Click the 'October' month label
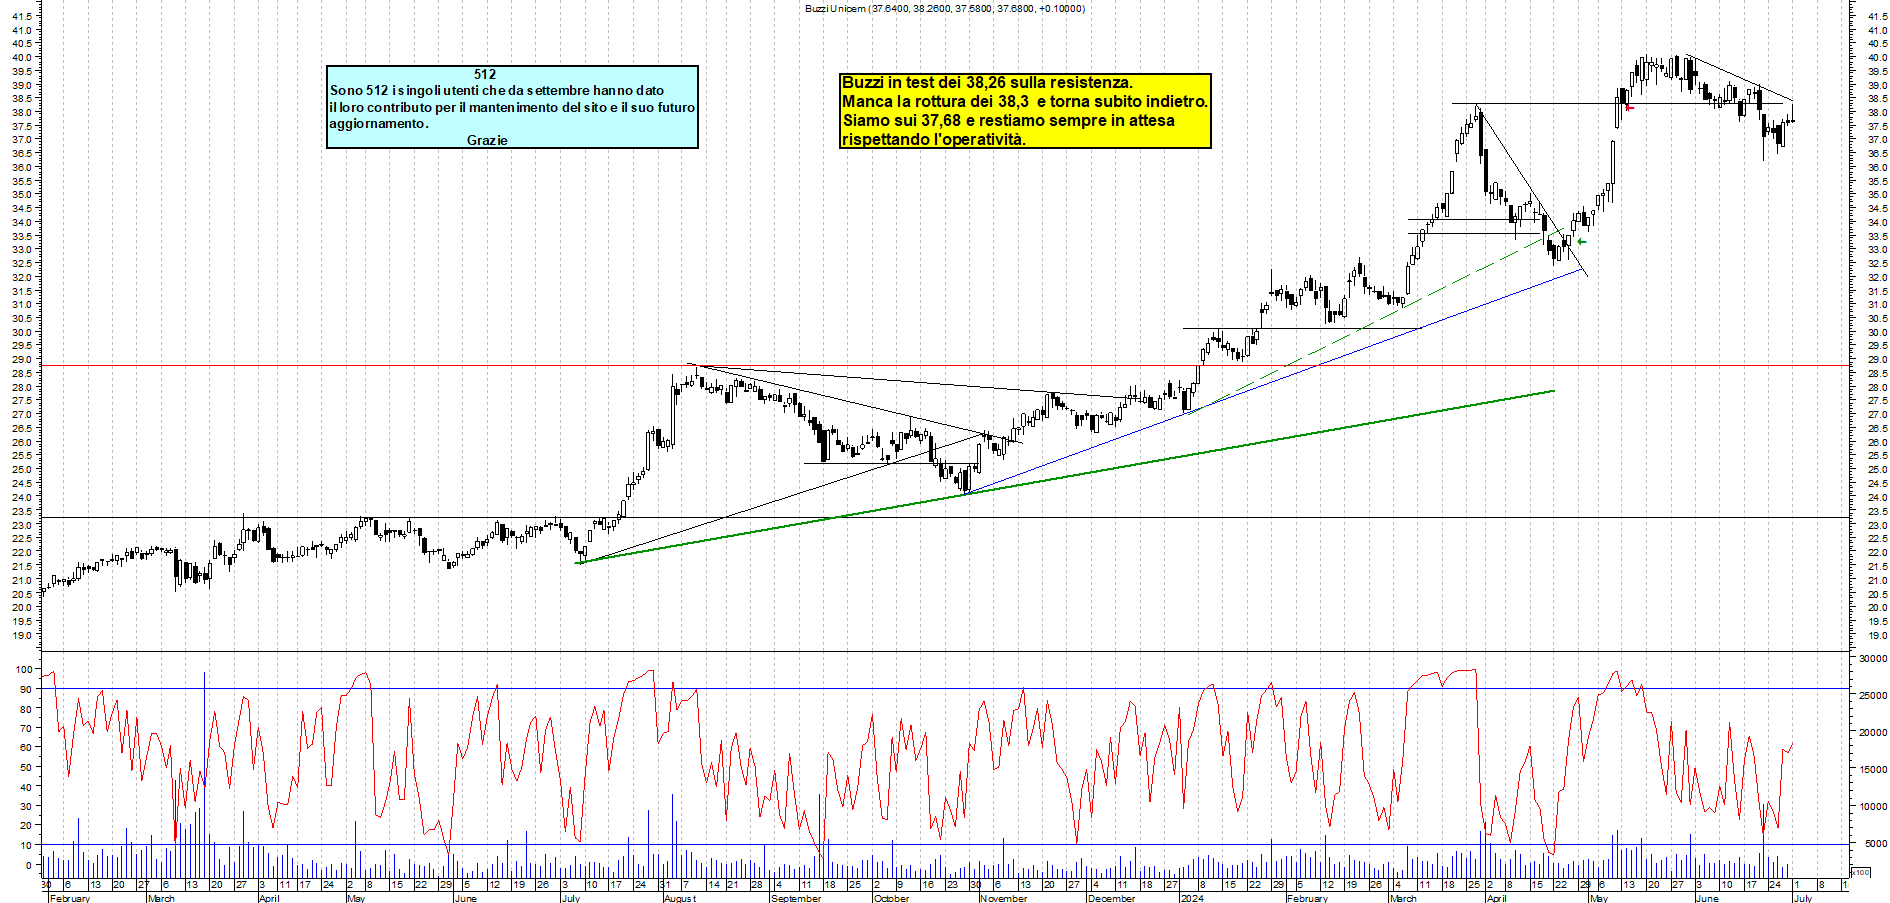The image size is (1890, 903). point(891,898)
